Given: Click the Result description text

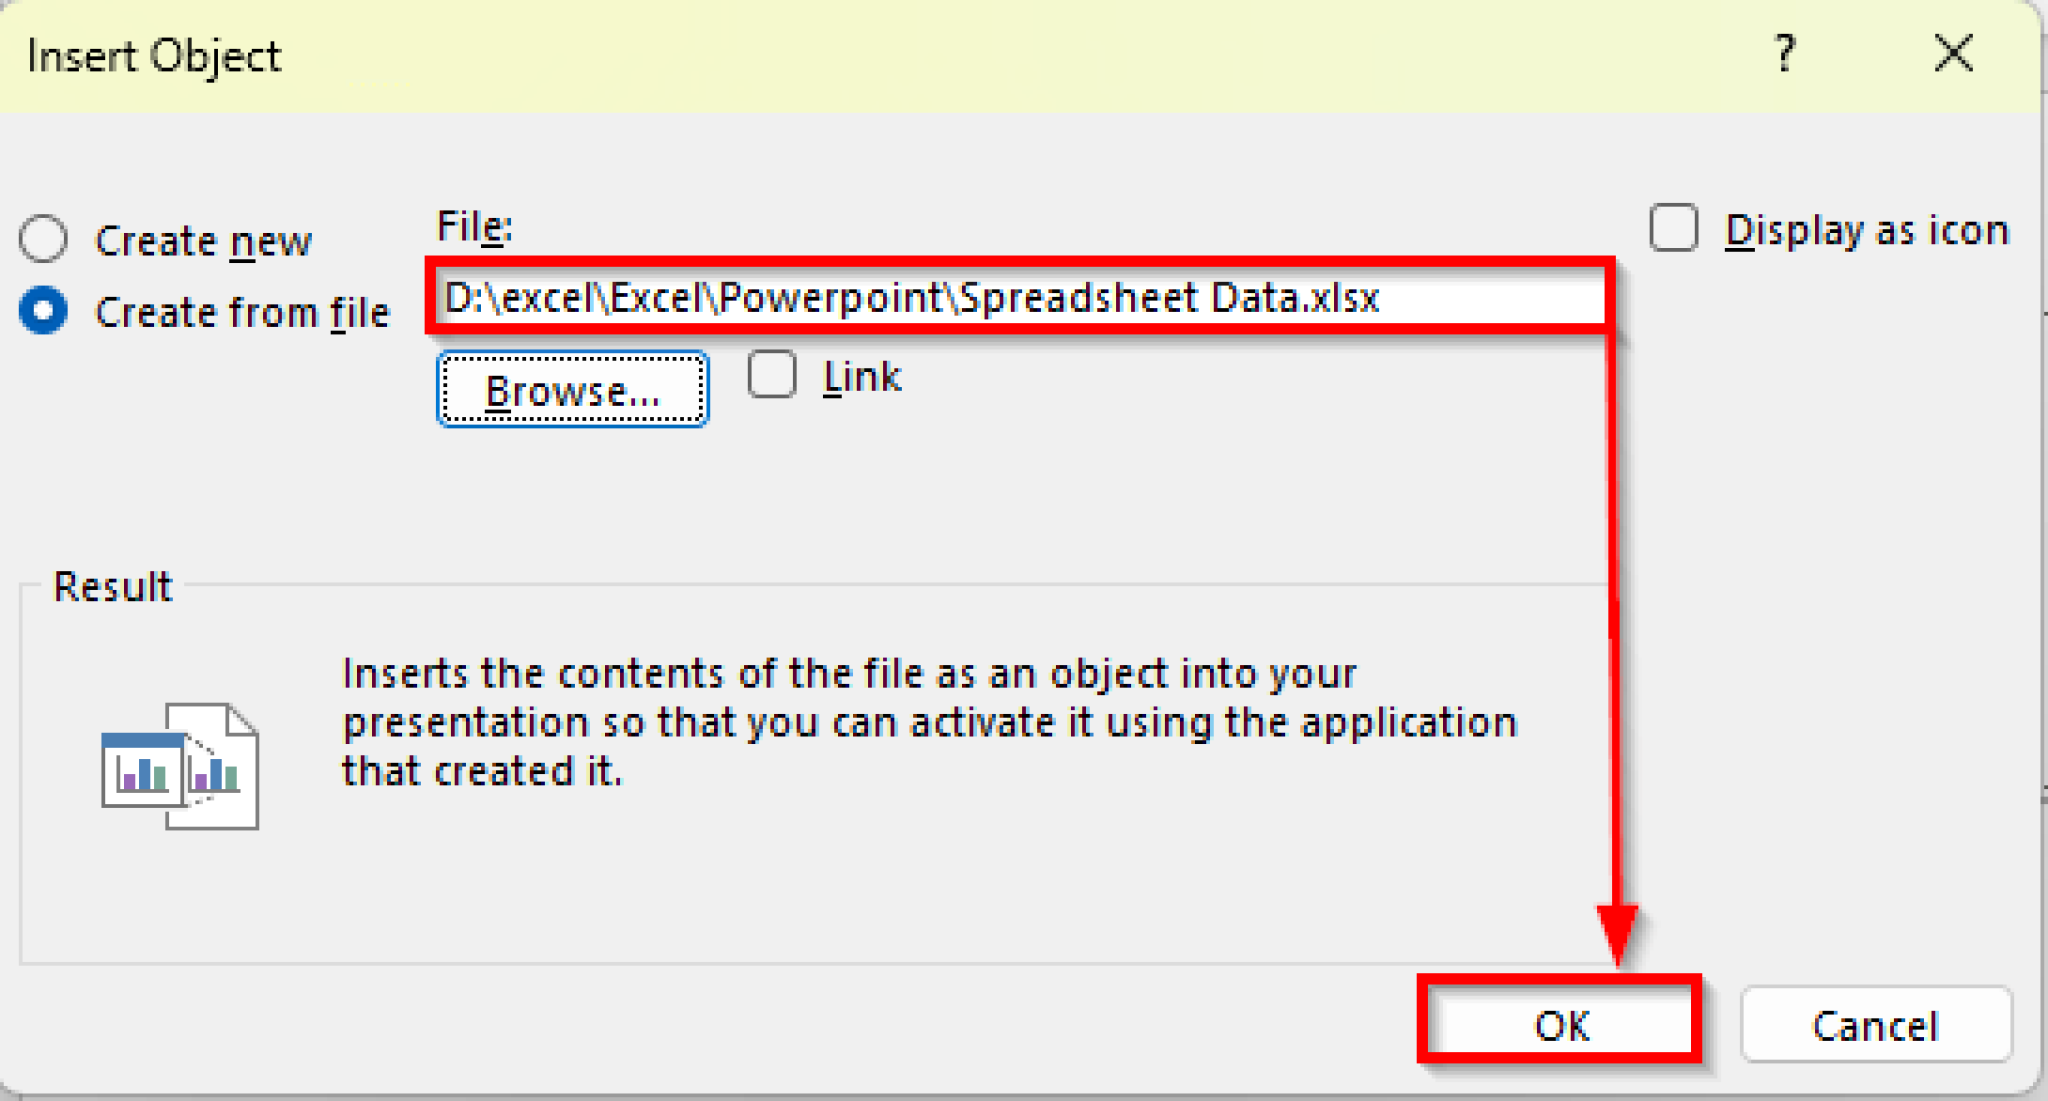Looking at the screenshot, I should [928, 720].
